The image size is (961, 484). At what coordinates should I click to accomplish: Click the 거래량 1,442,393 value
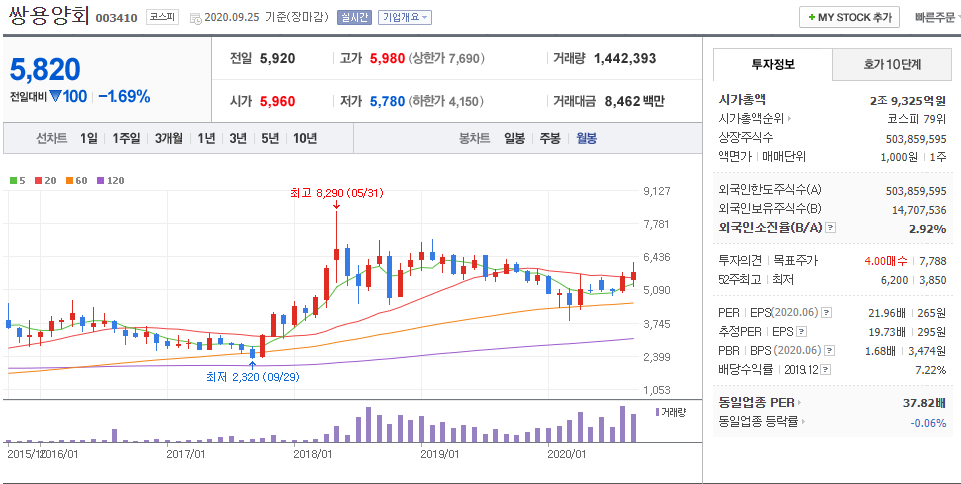[x=625, y=59]
